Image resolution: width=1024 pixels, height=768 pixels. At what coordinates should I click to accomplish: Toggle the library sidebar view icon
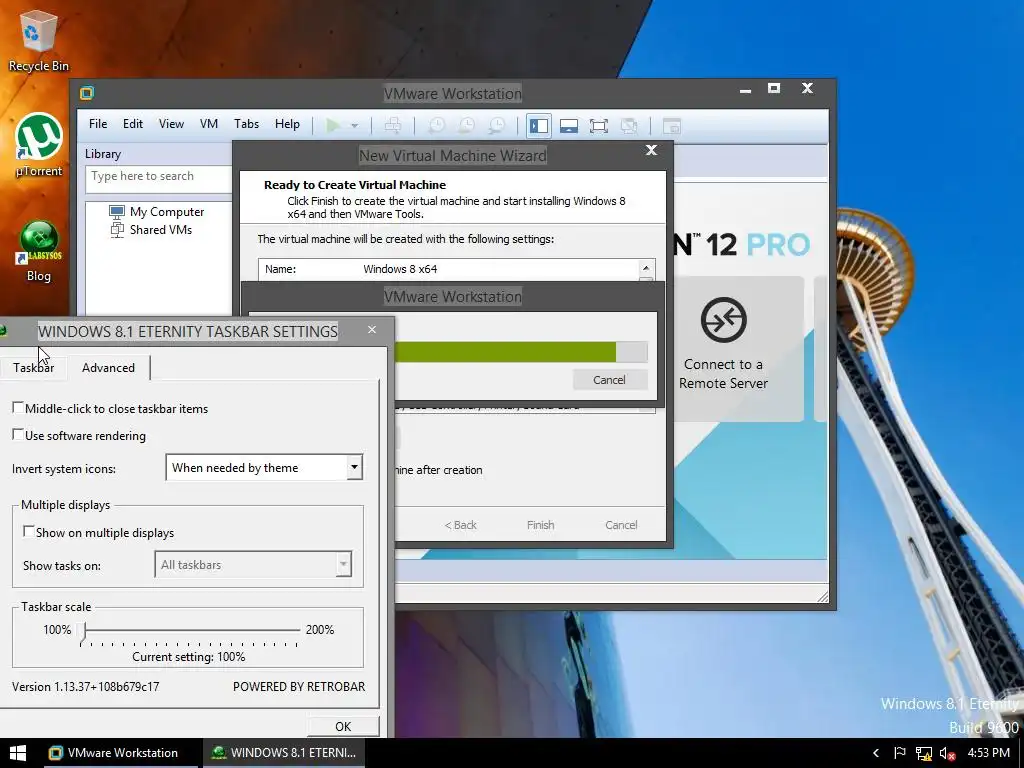pyautogui.click(x=539, y=125)
